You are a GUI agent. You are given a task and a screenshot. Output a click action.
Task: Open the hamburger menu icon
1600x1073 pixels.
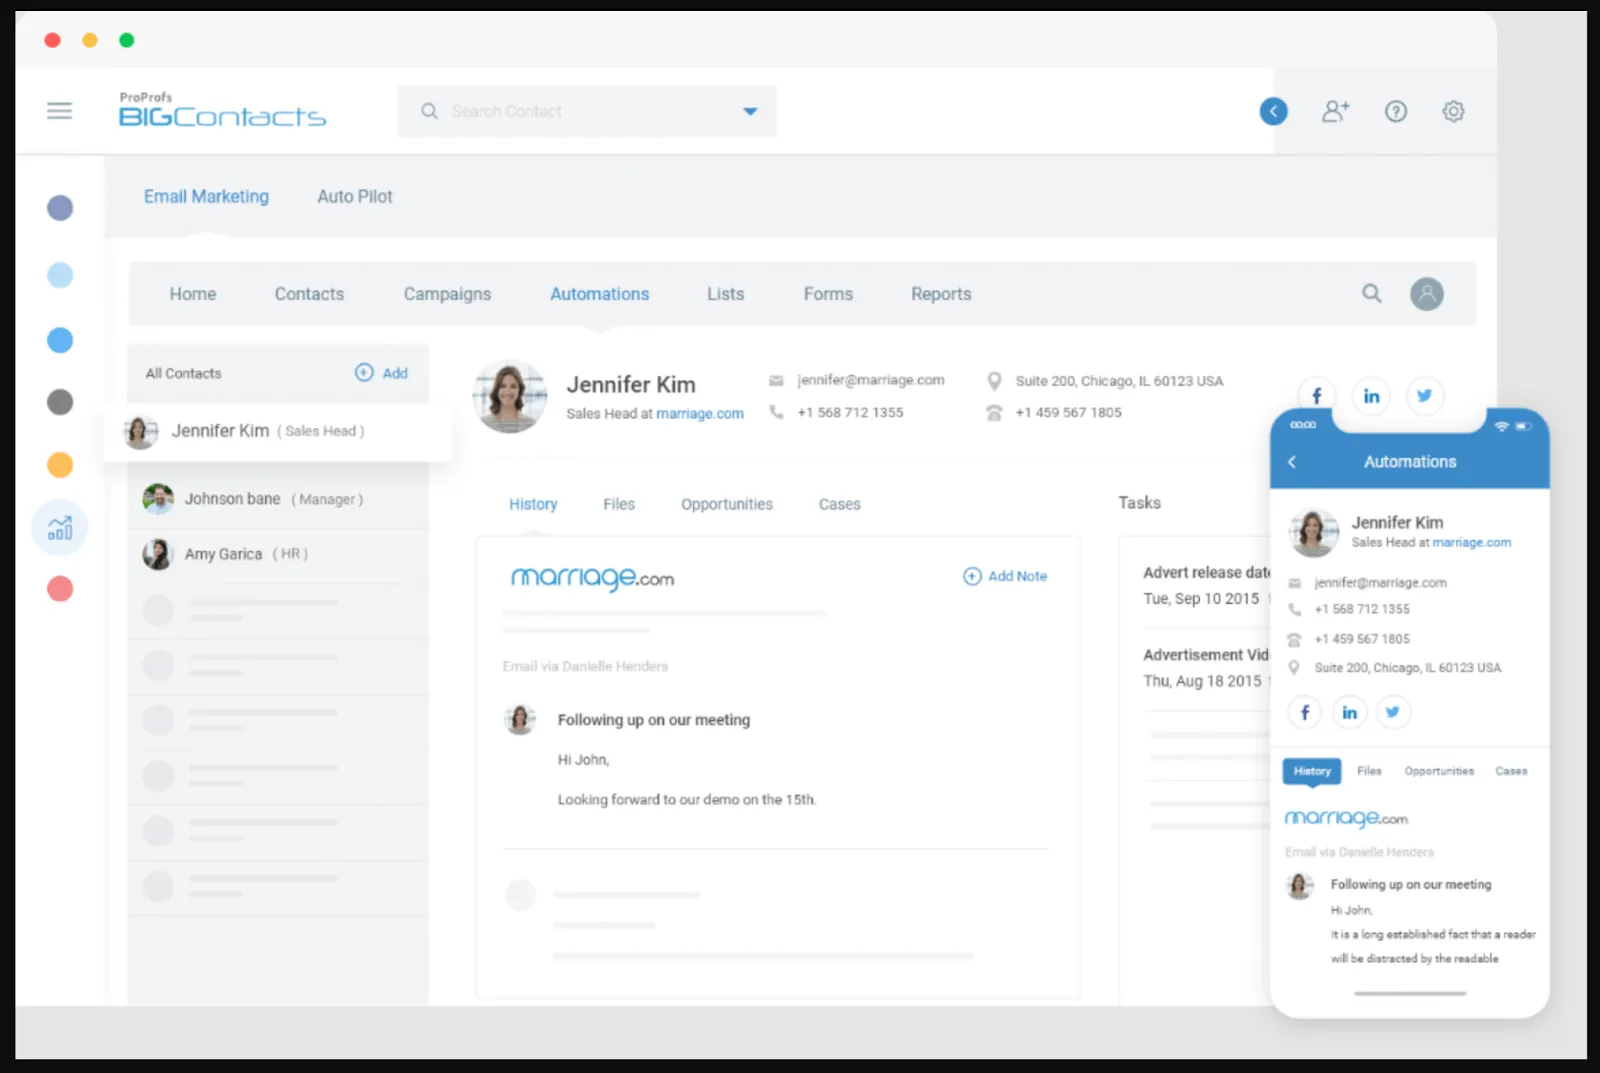pyautogui.click(x=60, y=111)
